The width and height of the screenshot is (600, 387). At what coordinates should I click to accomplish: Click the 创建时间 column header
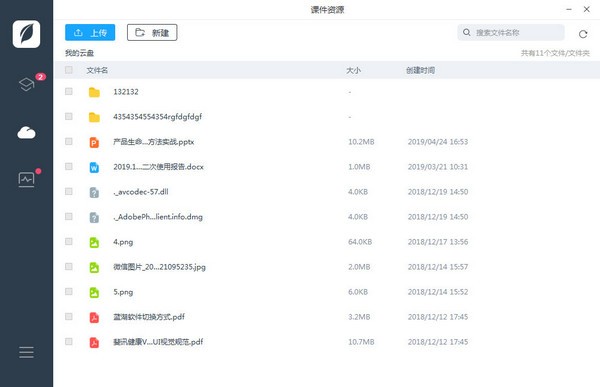[420, 70]
